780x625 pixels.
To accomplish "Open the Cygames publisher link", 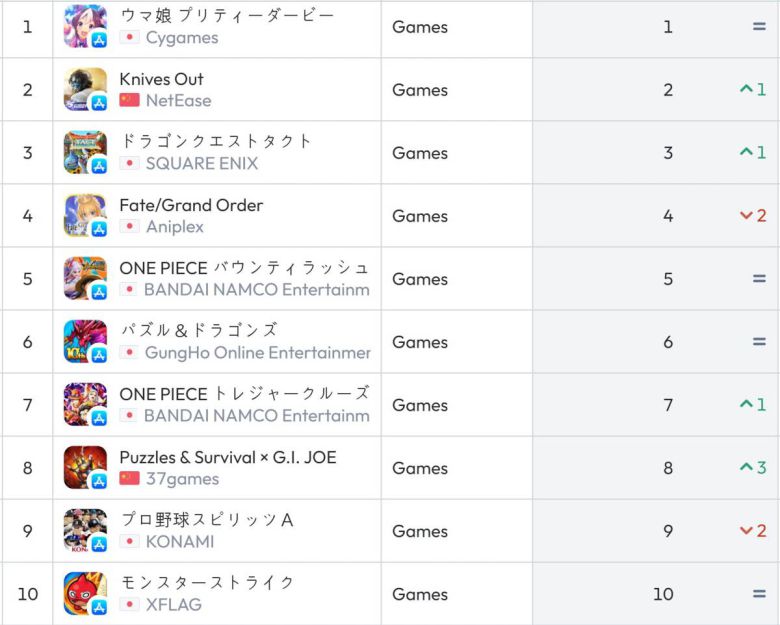I will coord(182,38).
